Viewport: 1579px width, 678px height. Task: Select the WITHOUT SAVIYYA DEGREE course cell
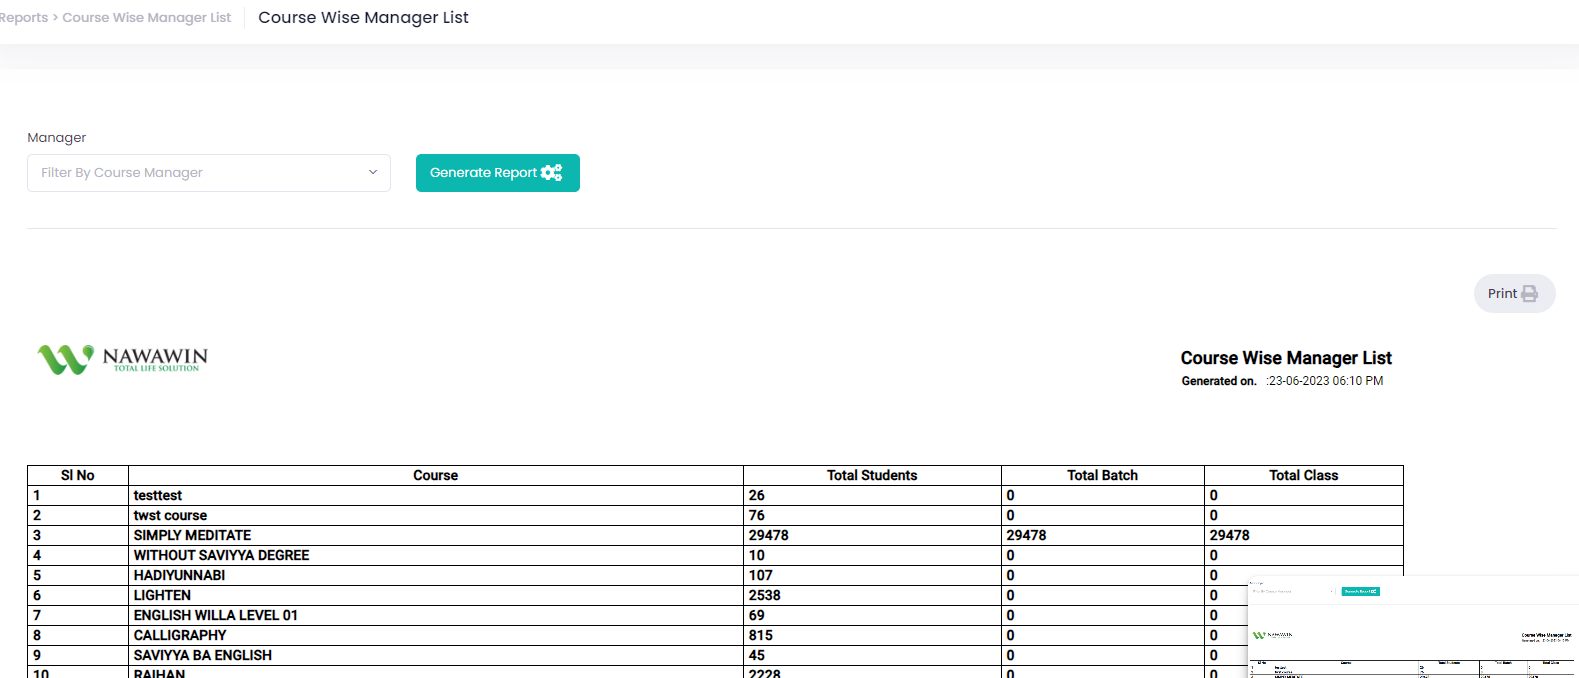[x=221, y=556]
